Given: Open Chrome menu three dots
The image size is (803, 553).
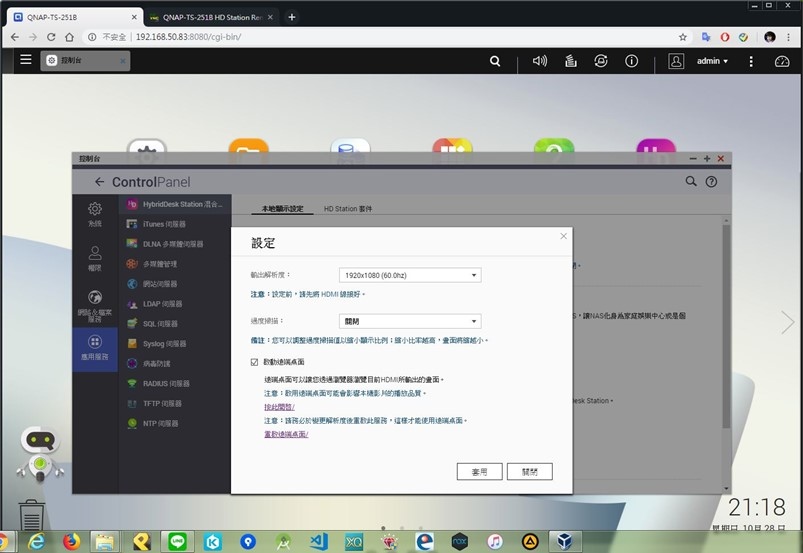Looking at the screenshot, I should (789, 37).
